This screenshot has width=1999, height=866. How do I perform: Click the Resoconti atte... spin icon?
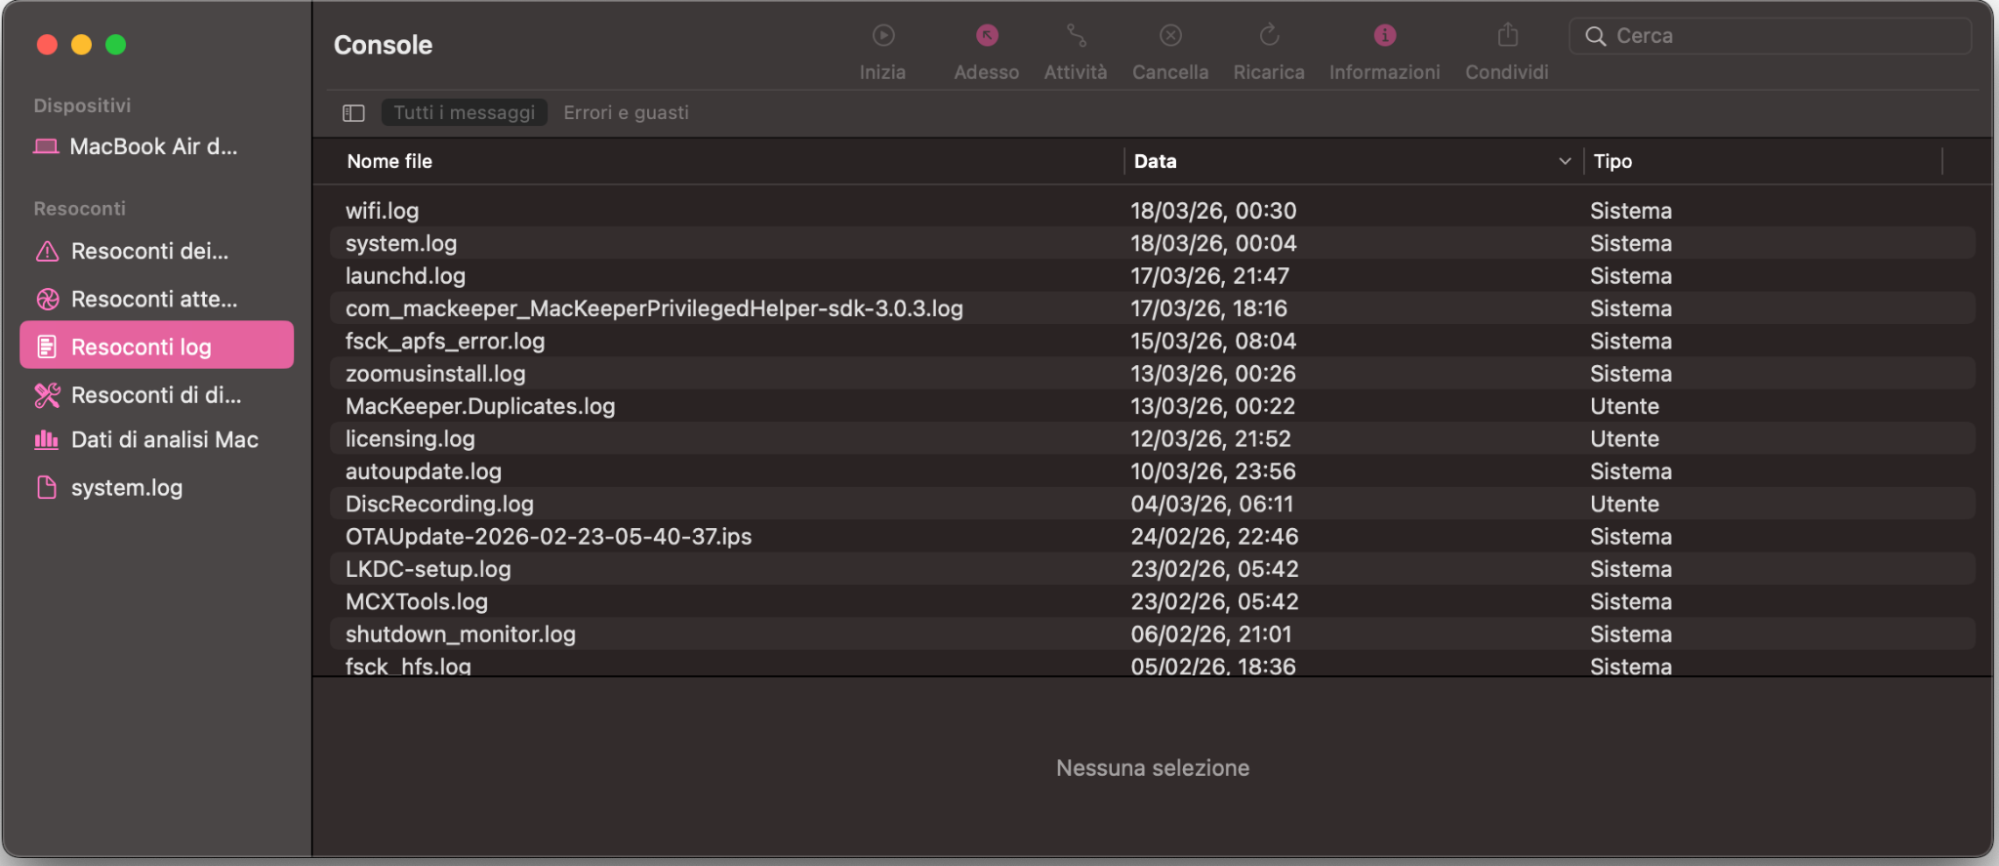[47, 299]
